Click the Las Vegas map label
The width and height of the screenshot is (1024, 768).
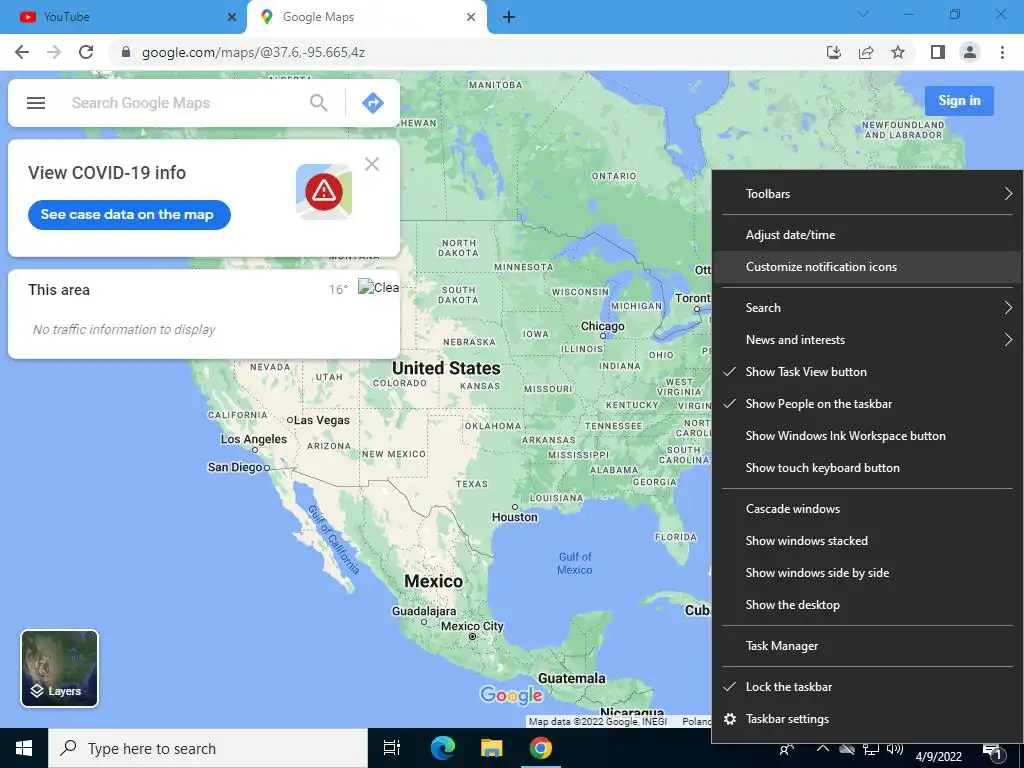321,421
